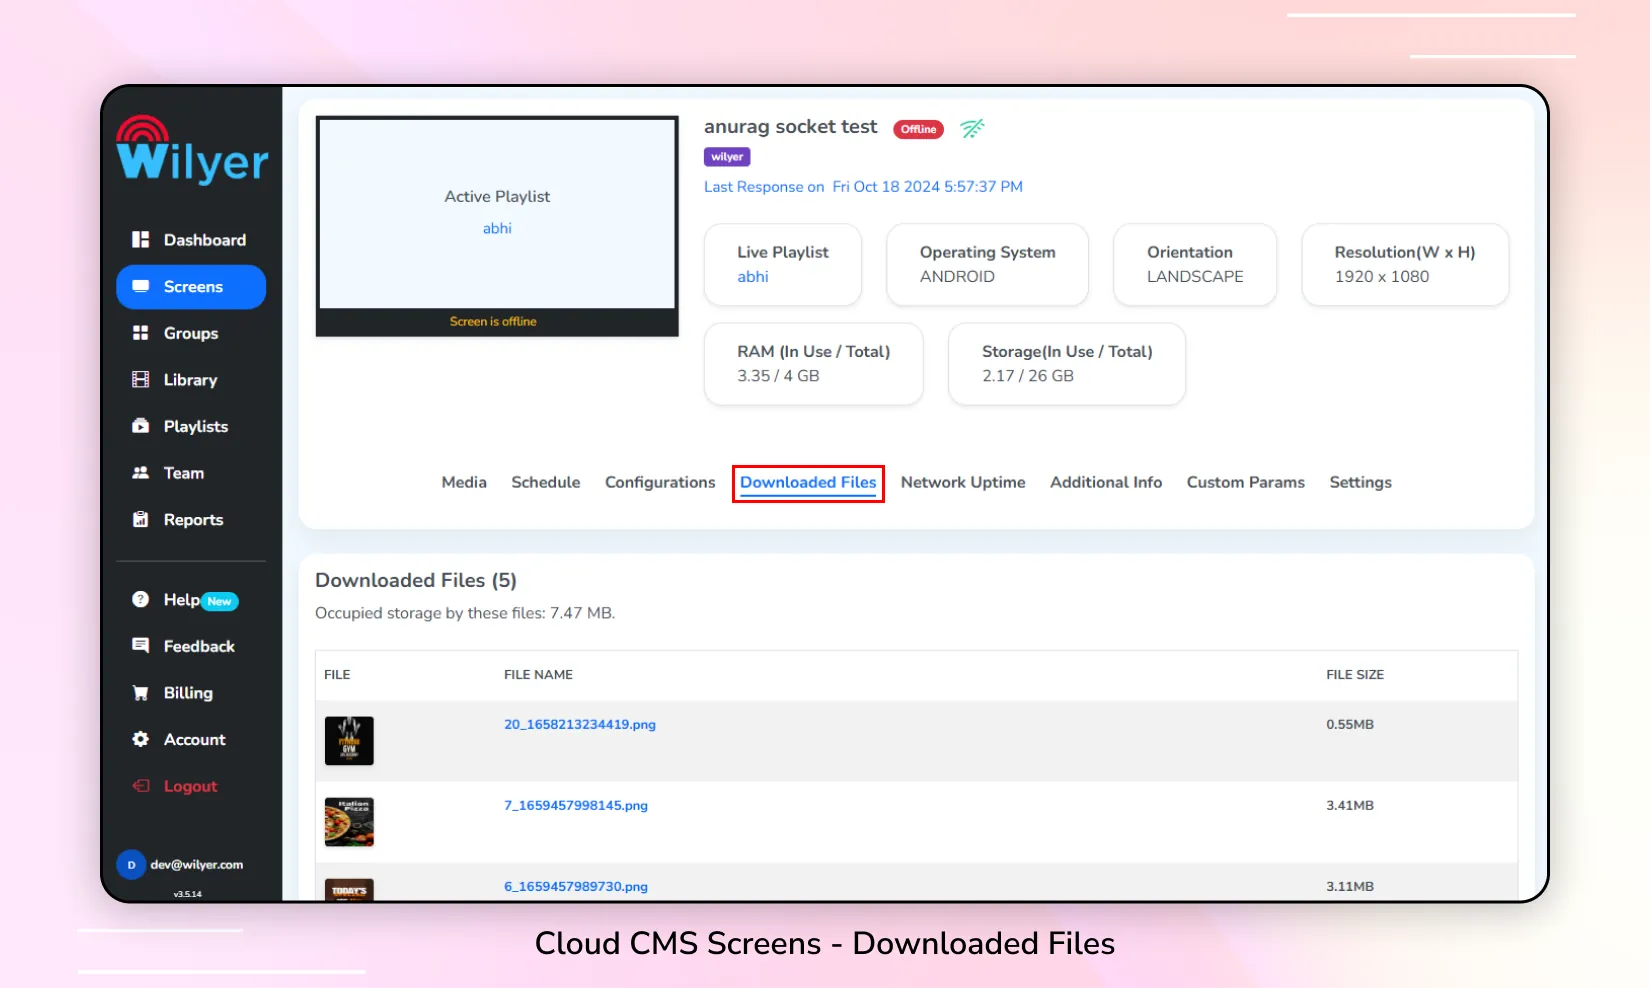This screenshot has height=988, width=1650.
Task: Click the Downloaded Files (5) heading
Action: (416, 581)
